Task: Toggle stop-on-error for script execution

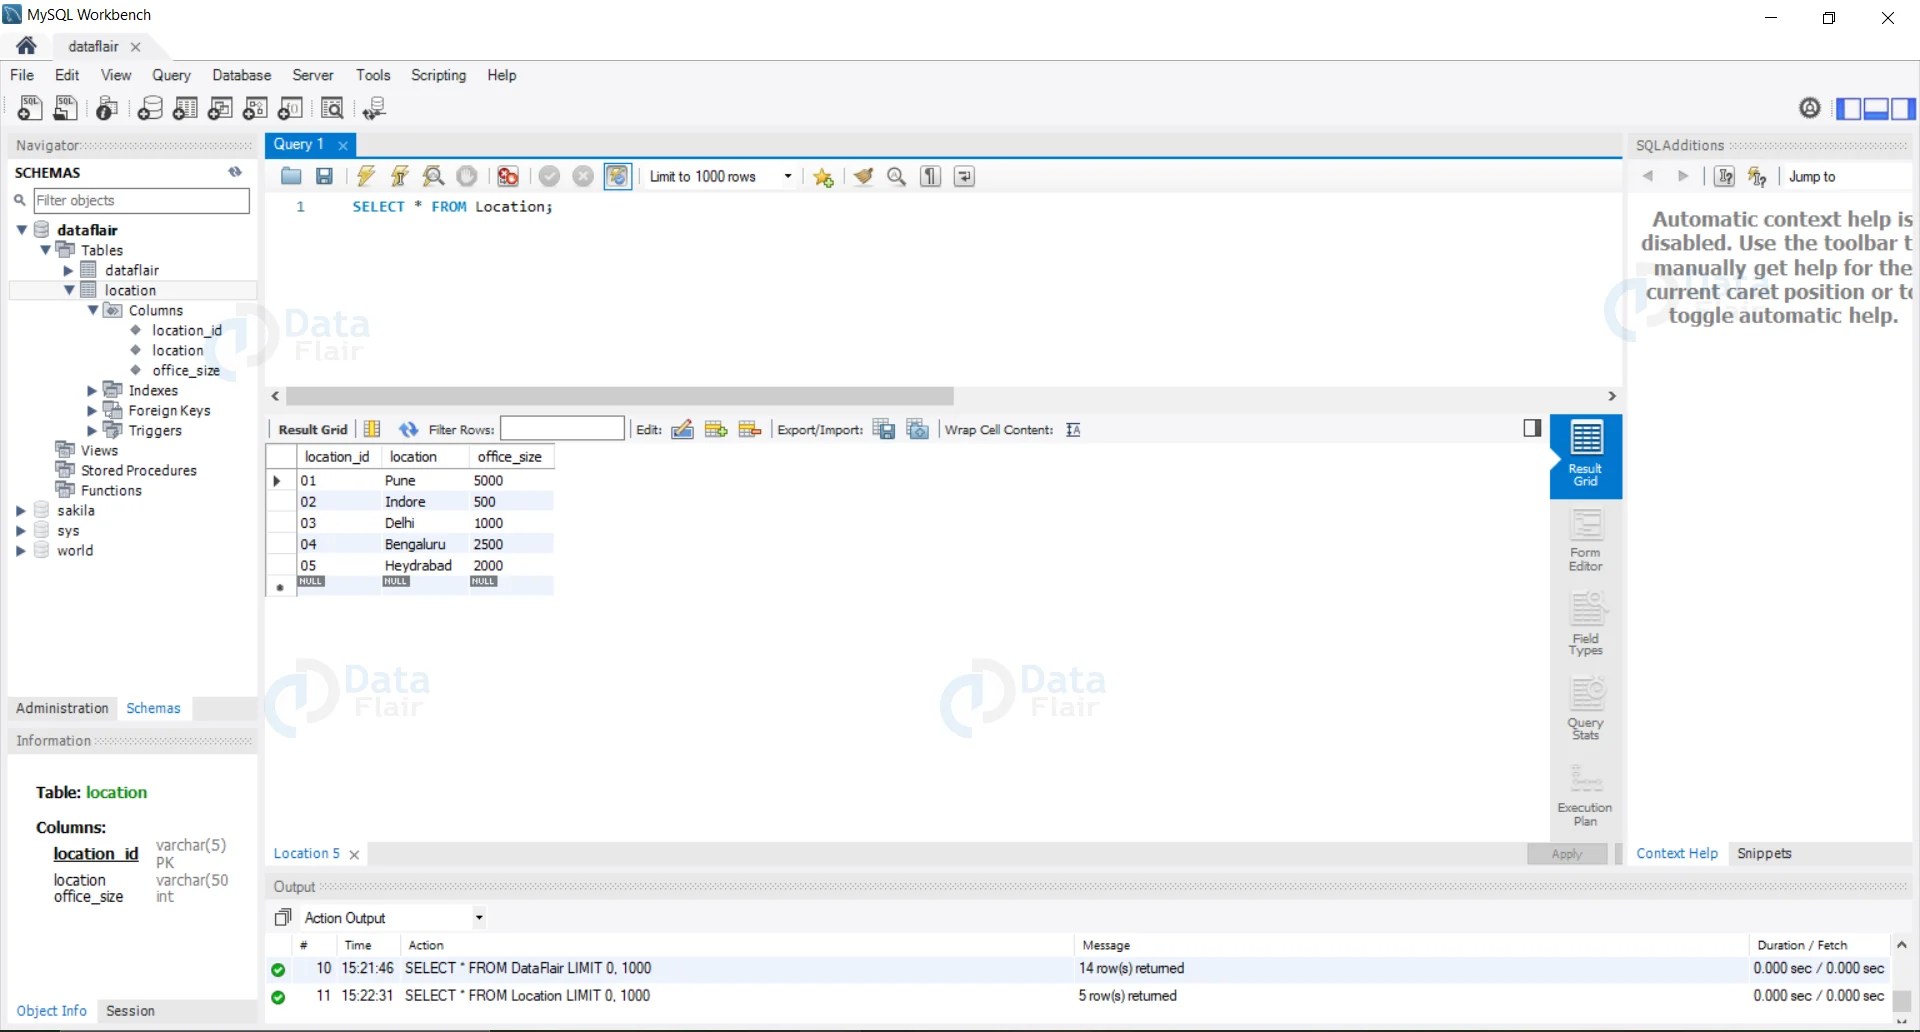Action: pos(508,177)
